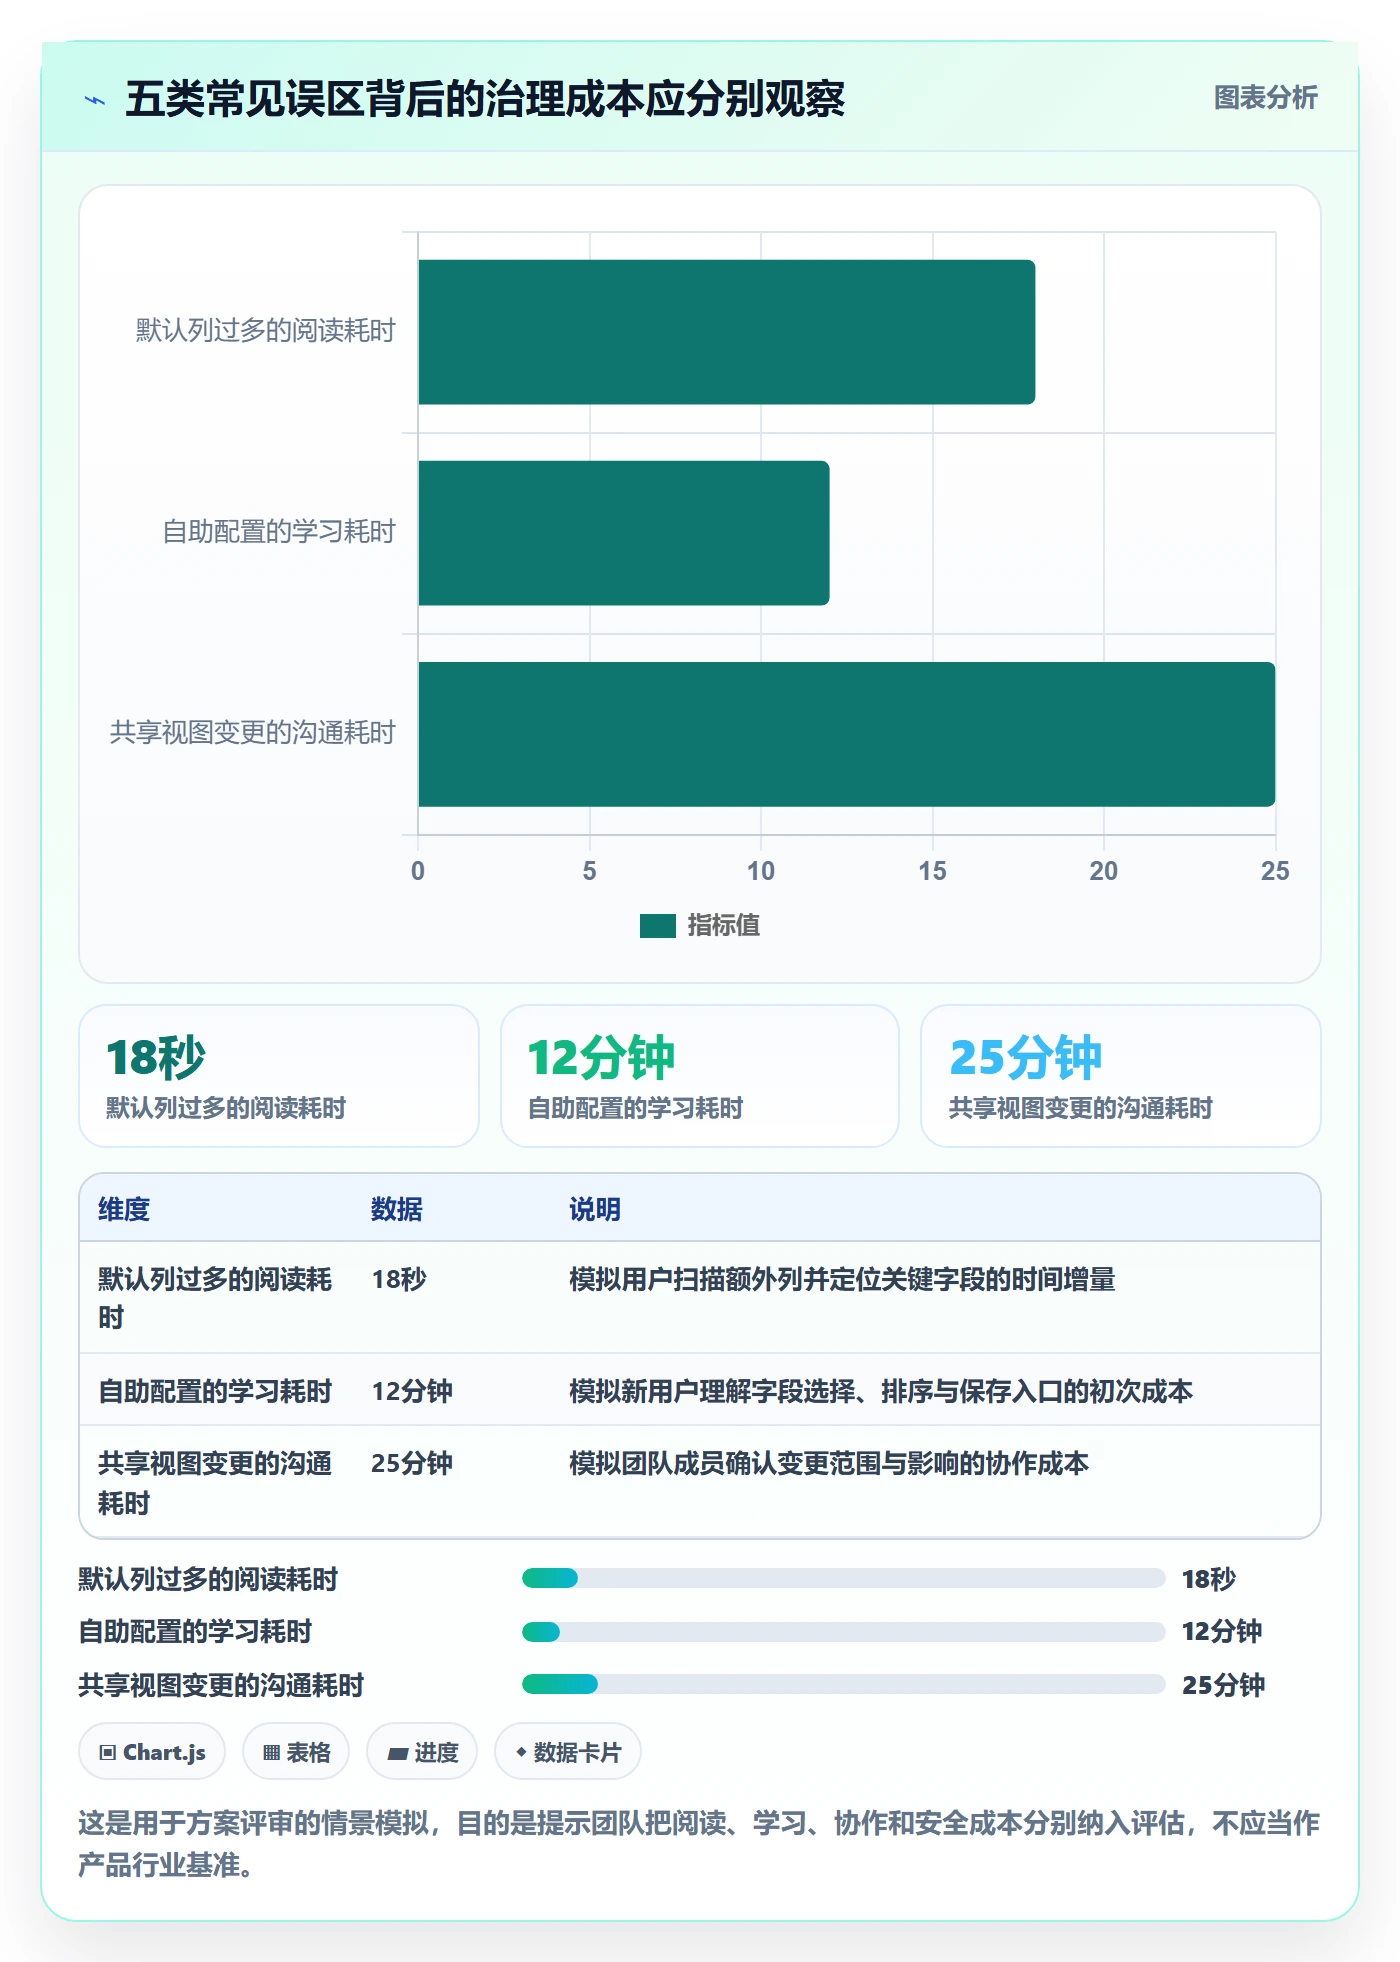Click the 共享视图变更的沟通耗时 chart bar
Screen dimensions: 1400x1962
[x=846, y=734]
